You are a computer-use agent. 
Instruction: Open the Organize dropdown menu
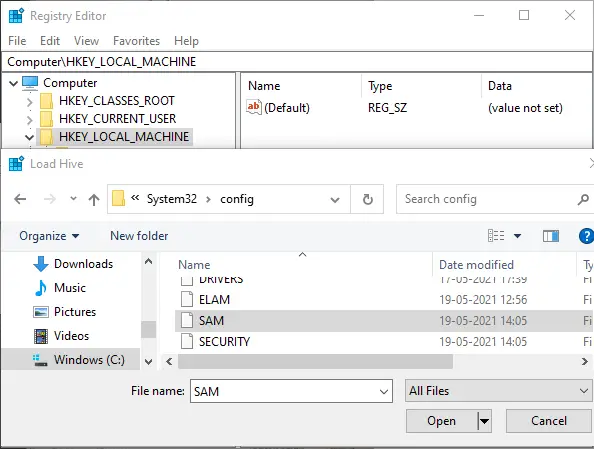click(49, 236)
